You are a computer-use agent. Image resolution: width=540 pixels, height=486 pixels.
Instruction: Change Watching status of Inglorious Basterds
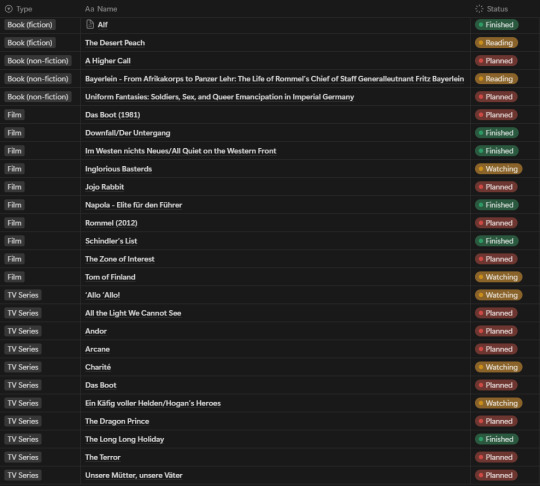point(498,169)
